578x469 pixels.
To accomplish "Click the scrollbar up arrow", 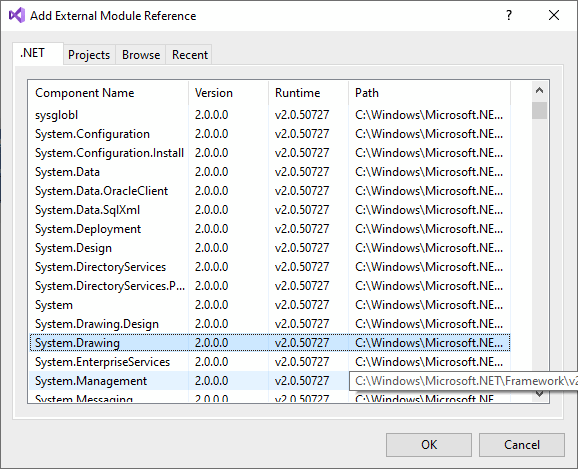I will (x=539, y=90).
